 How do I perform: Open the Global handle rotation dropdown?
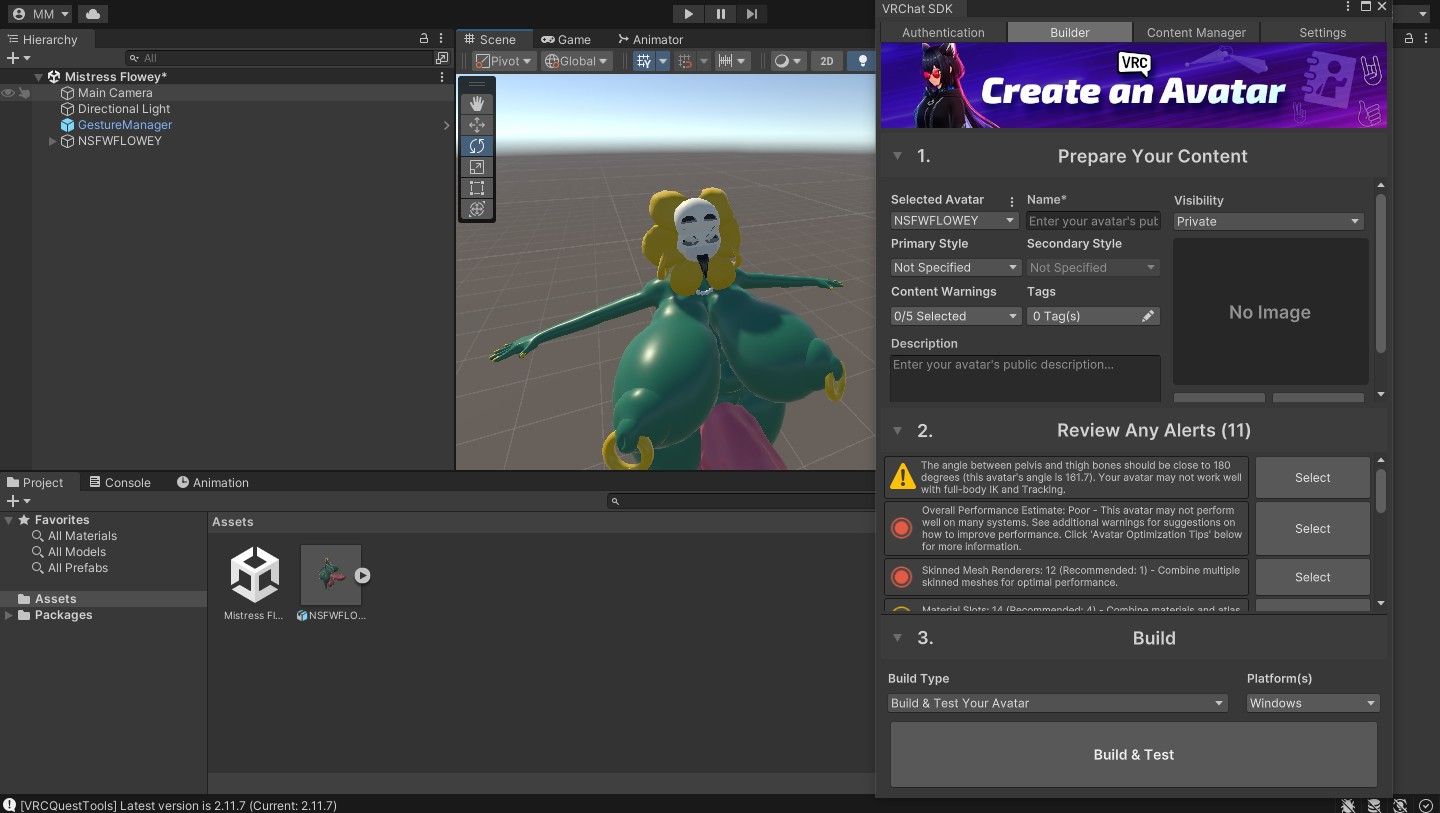pos(576,61)
